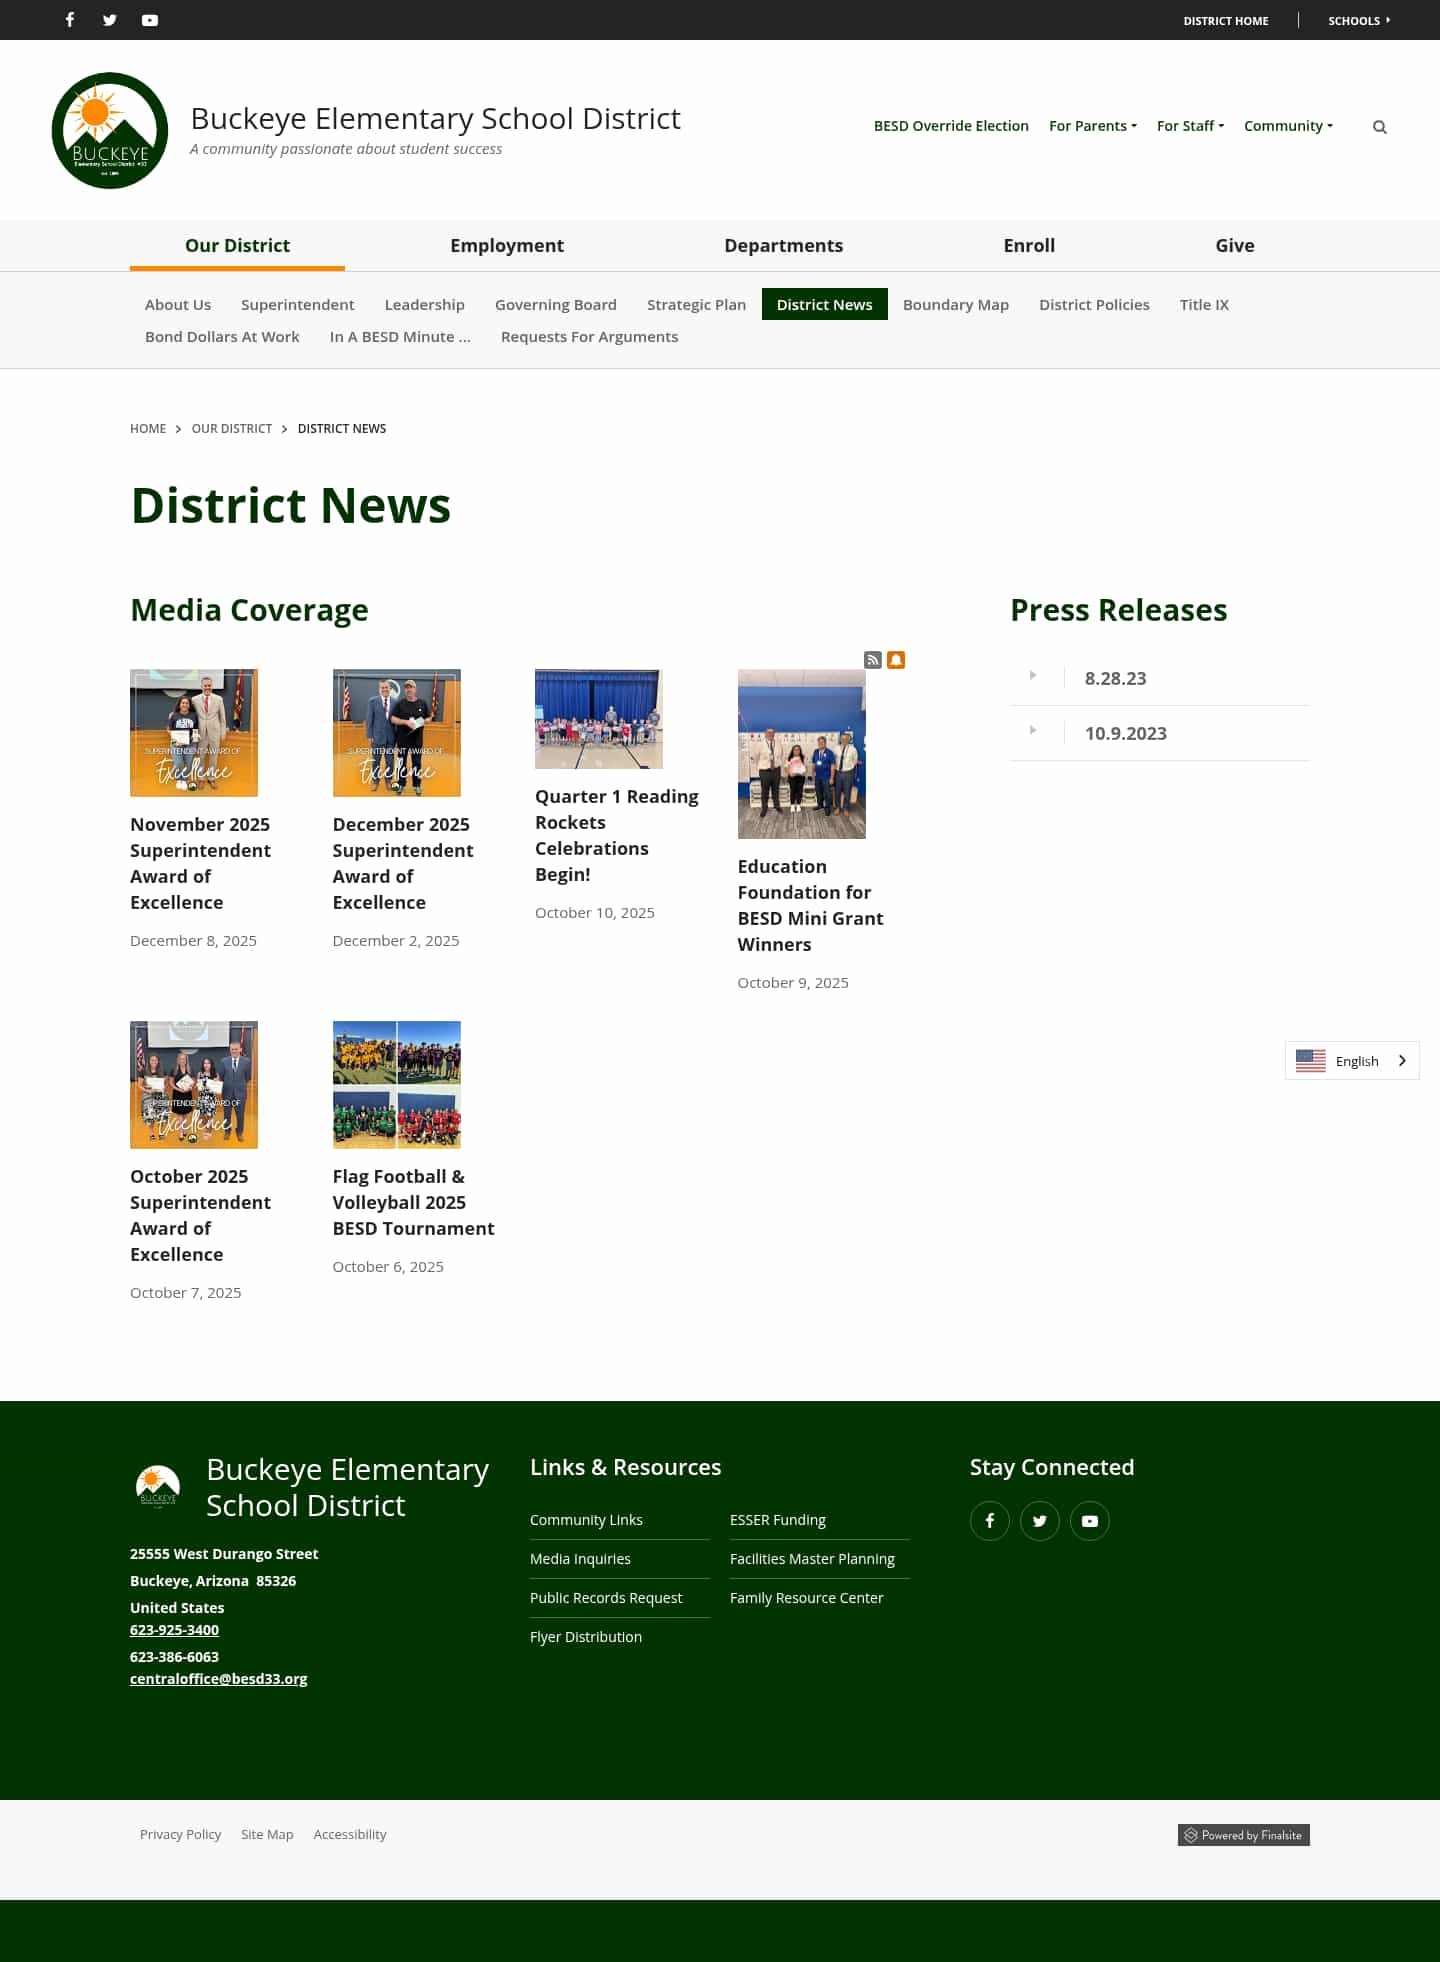Viewport: 1440px width, 1962px height.
Task: Open November 2025 Superintendent Award article
Action: (x=200, y=863)
